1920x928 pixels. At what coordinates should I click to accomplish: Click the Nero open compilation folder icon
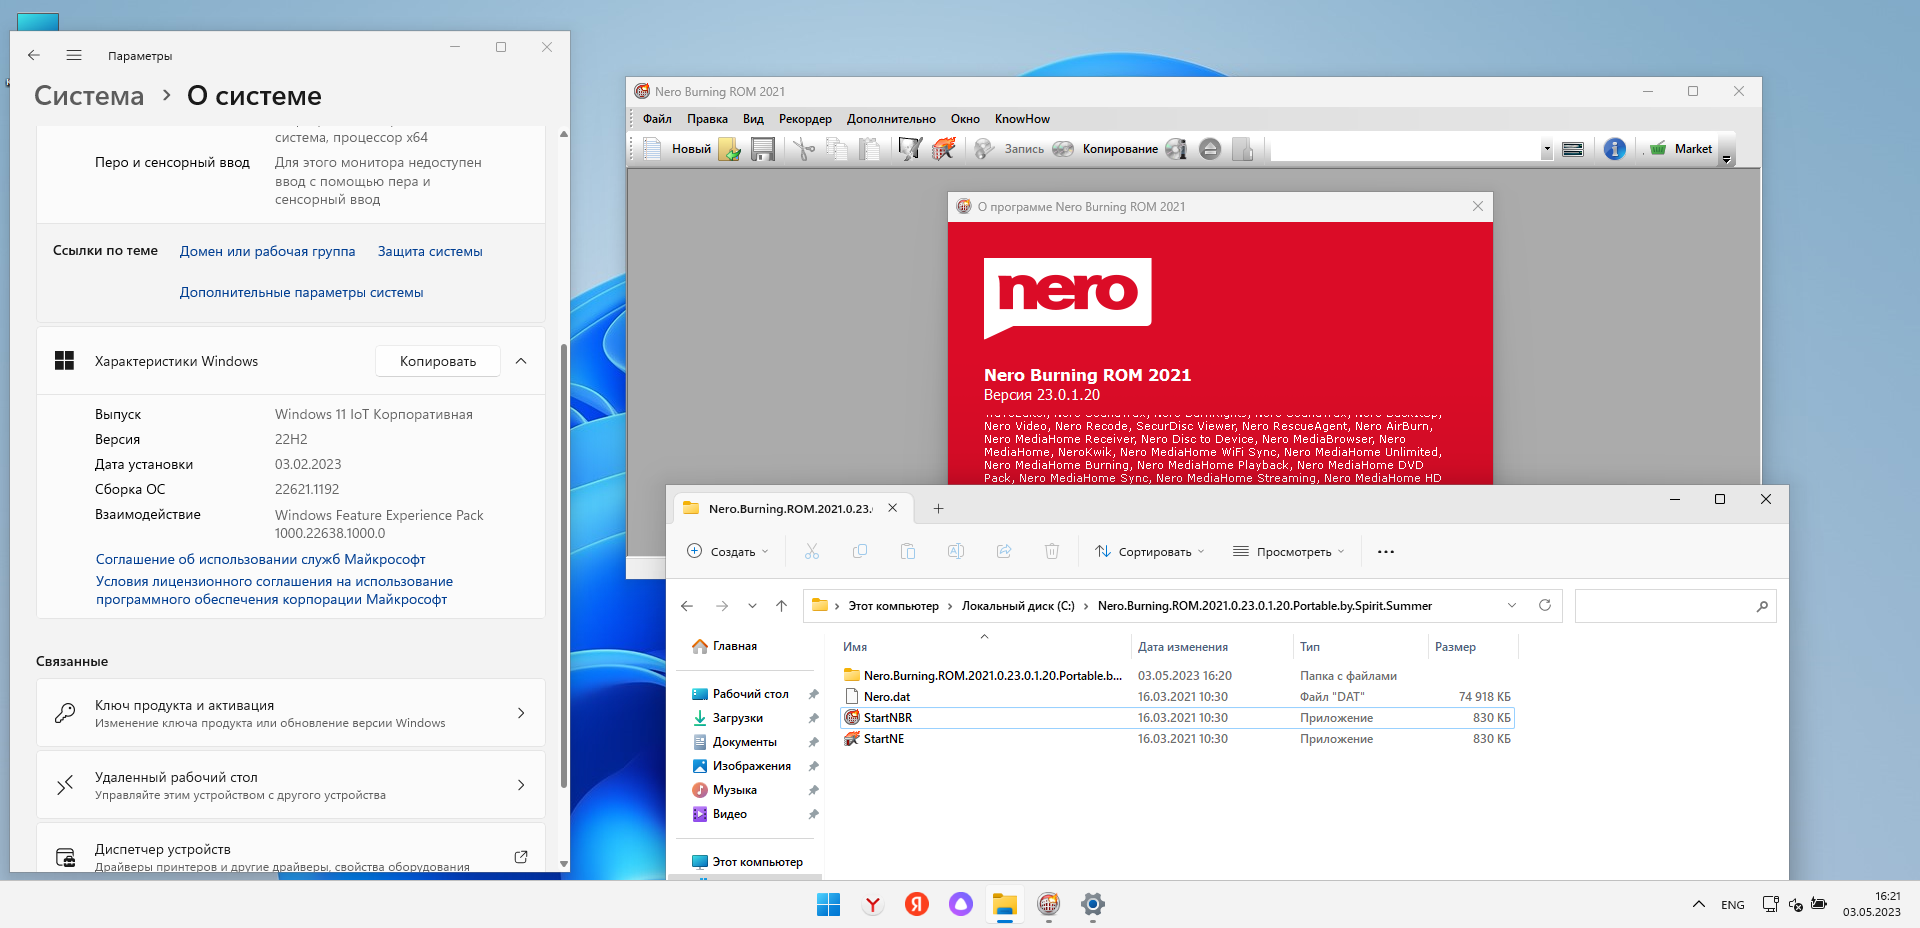[730, 150]
